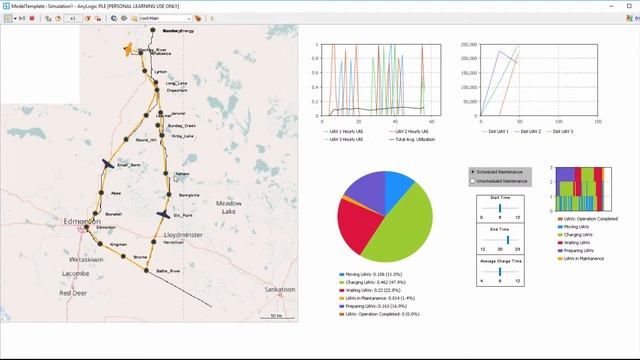Click the Vermilion station node
Viewport: 640px width, 360px height.
pyautogui.click(x=153, y=242)
